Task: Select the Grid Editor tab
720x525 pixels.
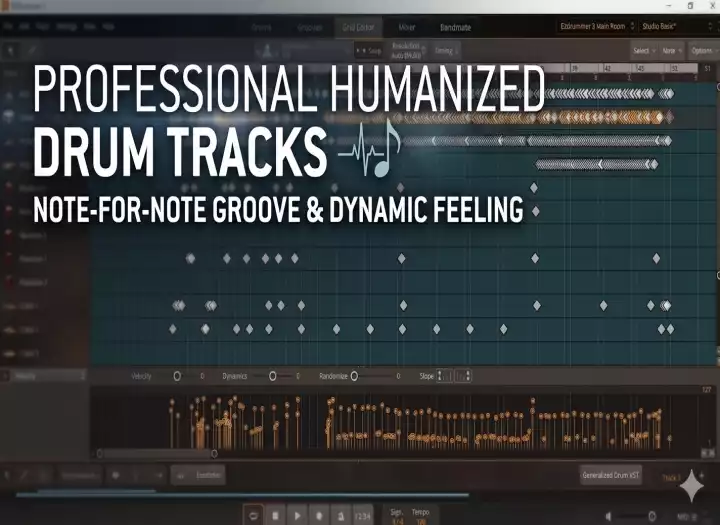Action: coord(358,28)
